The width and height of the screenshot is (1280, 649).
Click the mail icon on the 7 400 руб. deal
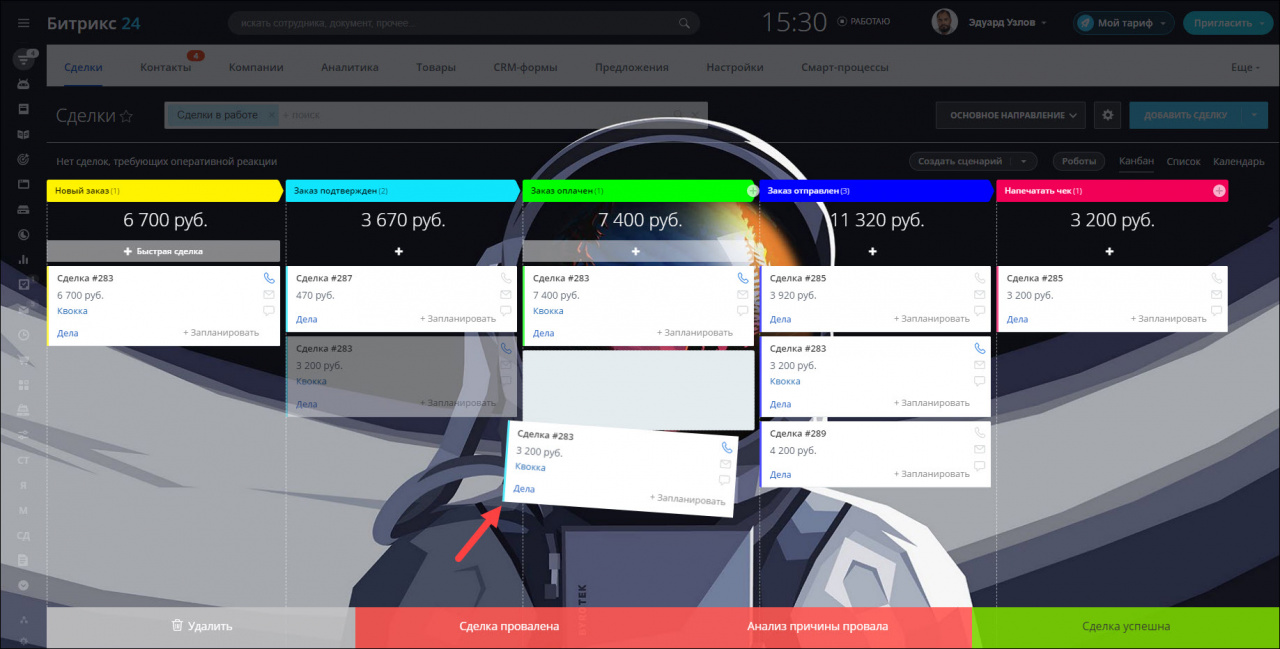click(x=742, y=295)
